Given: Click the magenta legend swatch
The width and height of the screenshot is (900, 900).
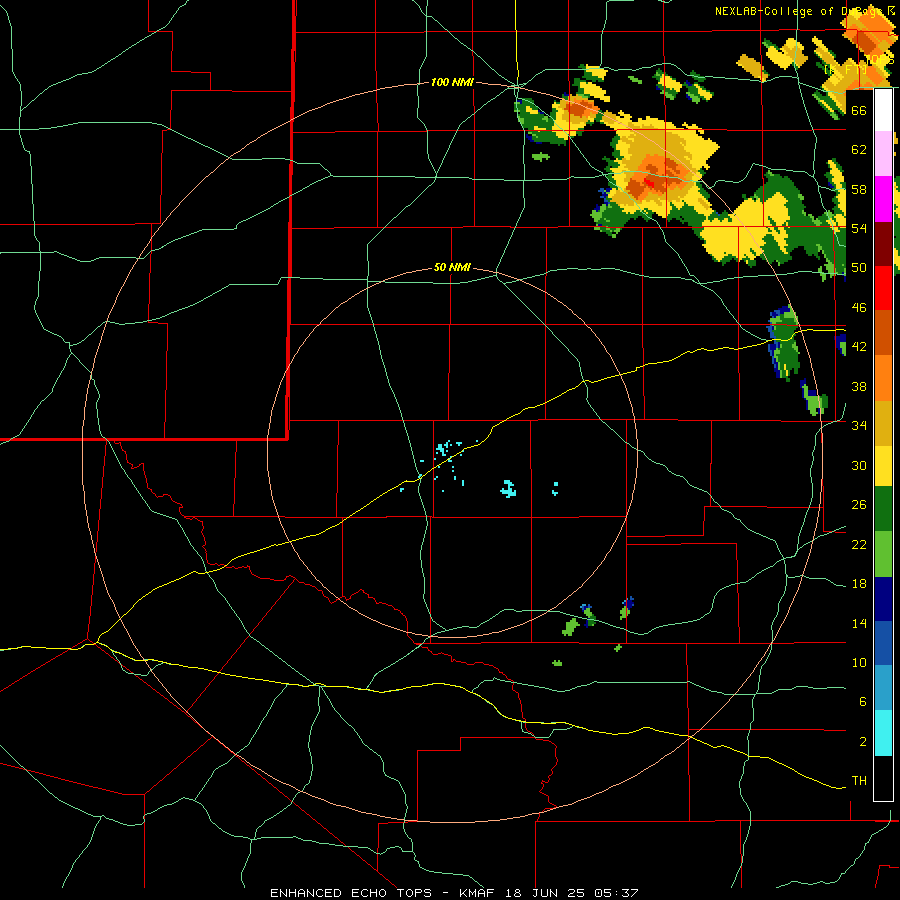Looking at the screenshot, I should [x=883, y=199].
